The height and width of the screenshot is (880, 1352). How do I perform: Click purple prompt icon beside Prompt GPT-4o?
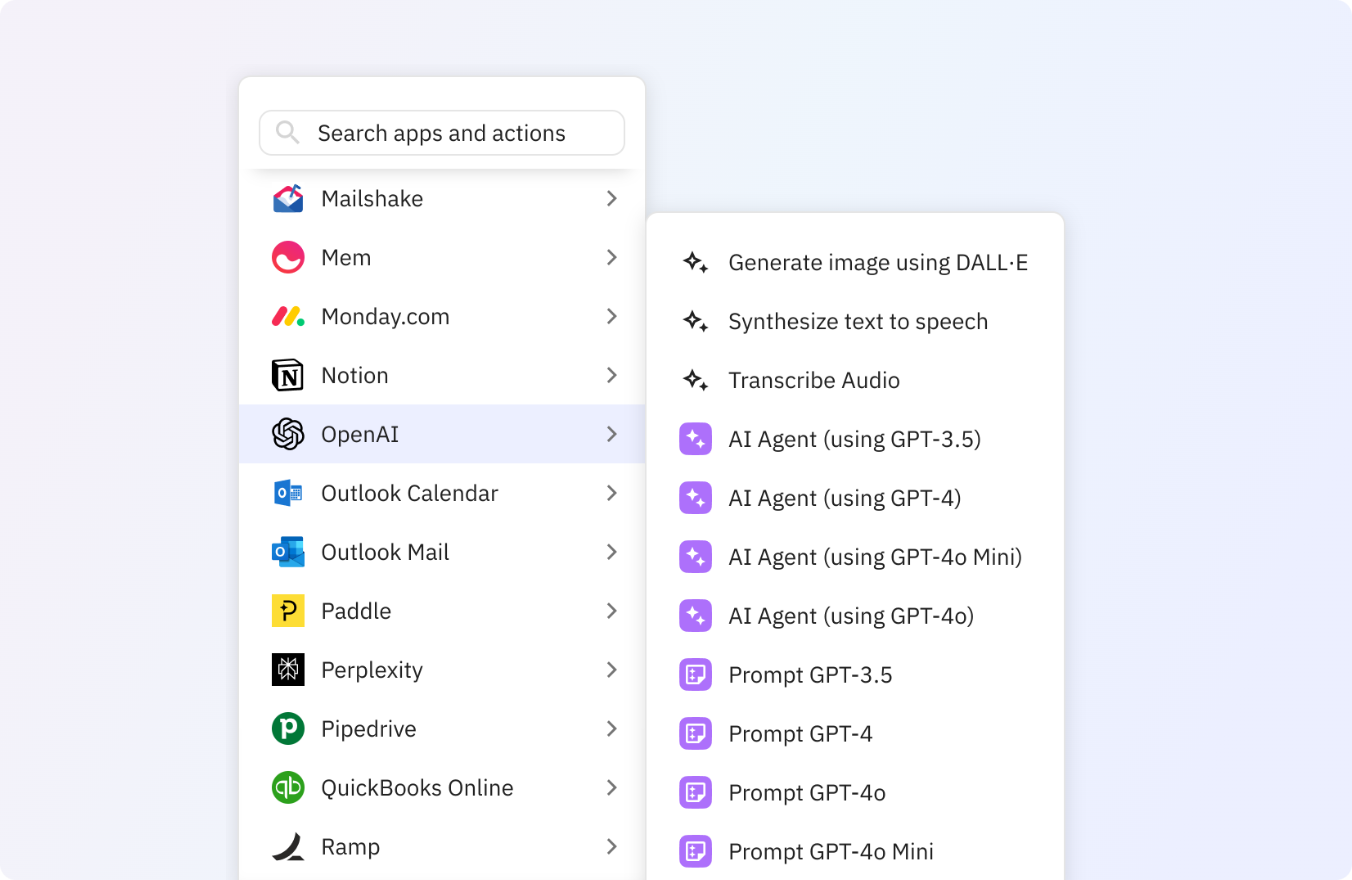point(695,793)
